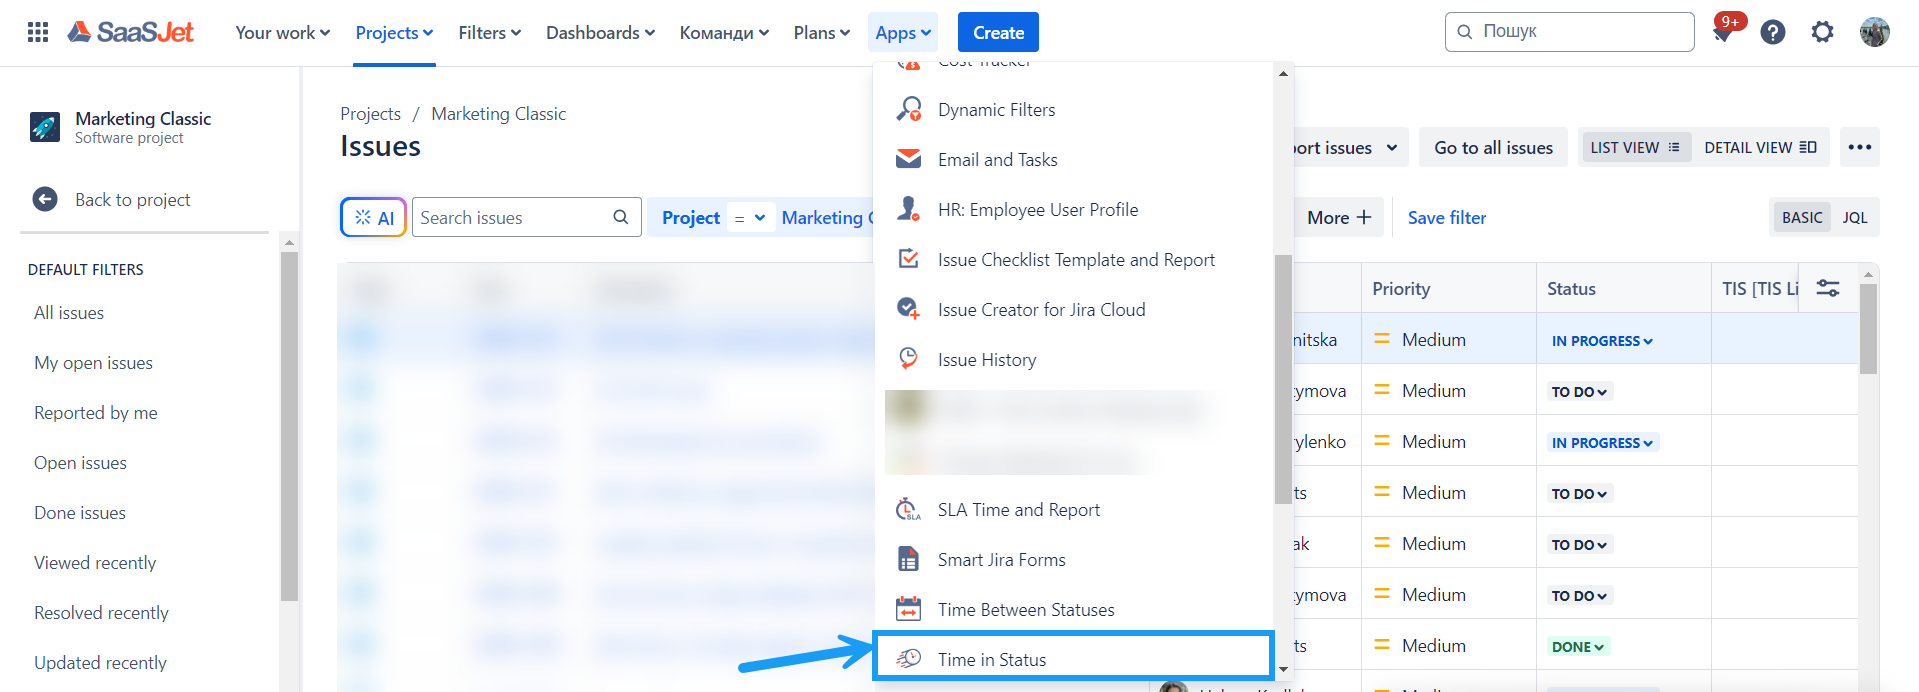
Task: Click the Create button
Action: [998, 32]
